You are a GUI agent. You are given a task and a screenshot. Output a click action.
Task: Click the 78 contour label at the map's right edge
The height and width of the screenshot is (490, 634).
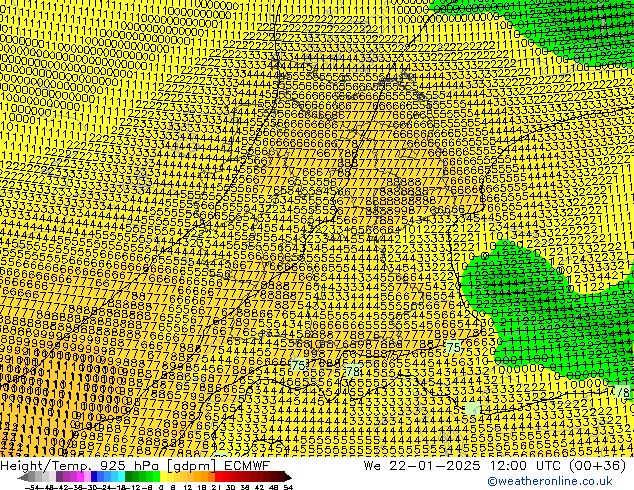pos(623,392)
